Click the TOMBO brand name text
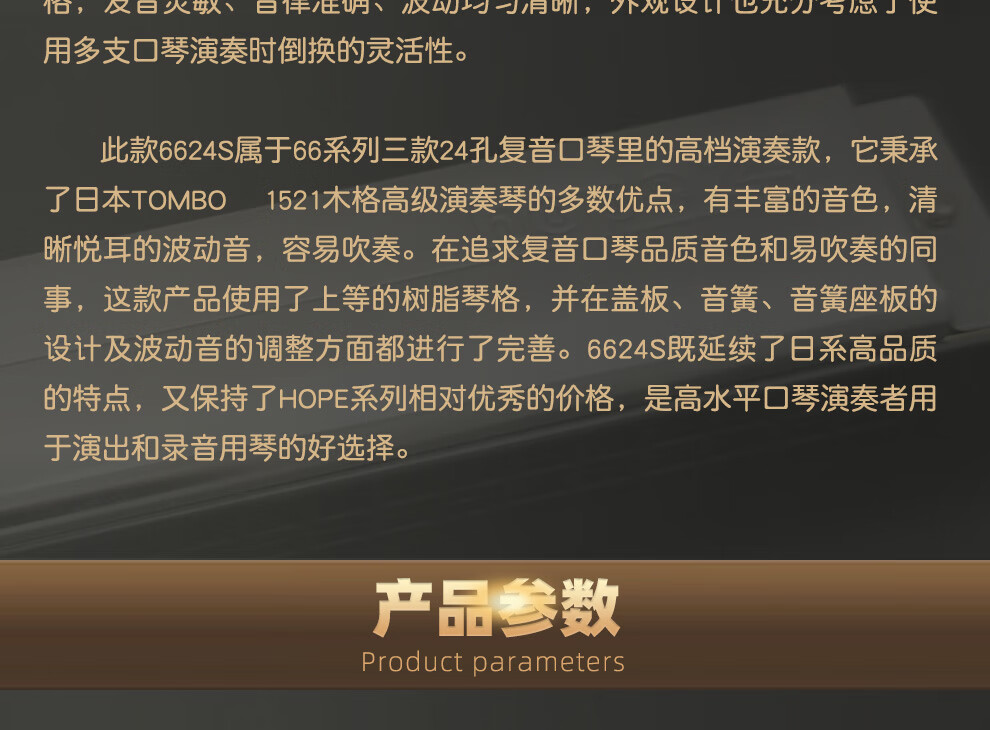The image size is (990, 730). click(179, 201)
